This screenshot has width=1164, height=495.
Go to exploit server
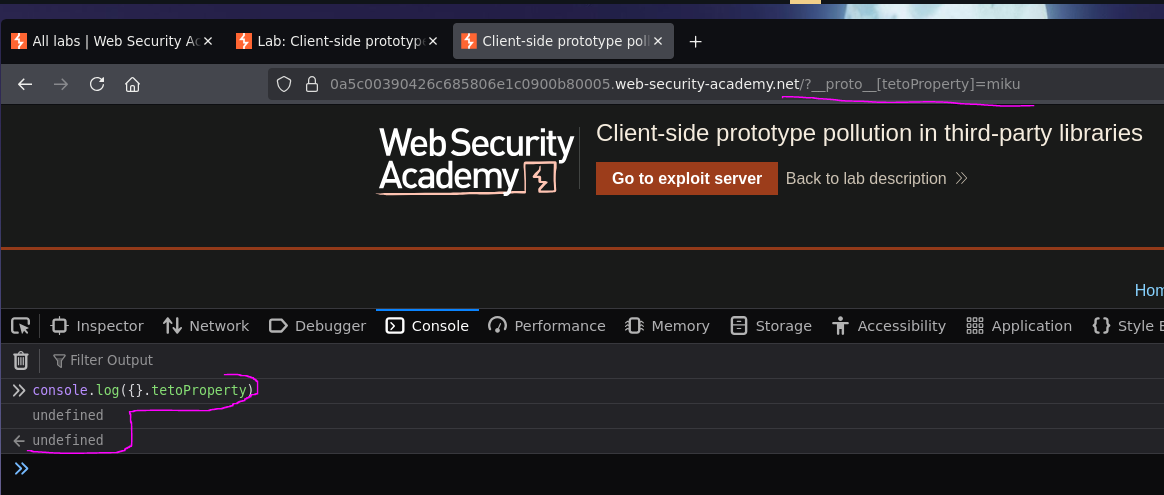tap(687, 179)
